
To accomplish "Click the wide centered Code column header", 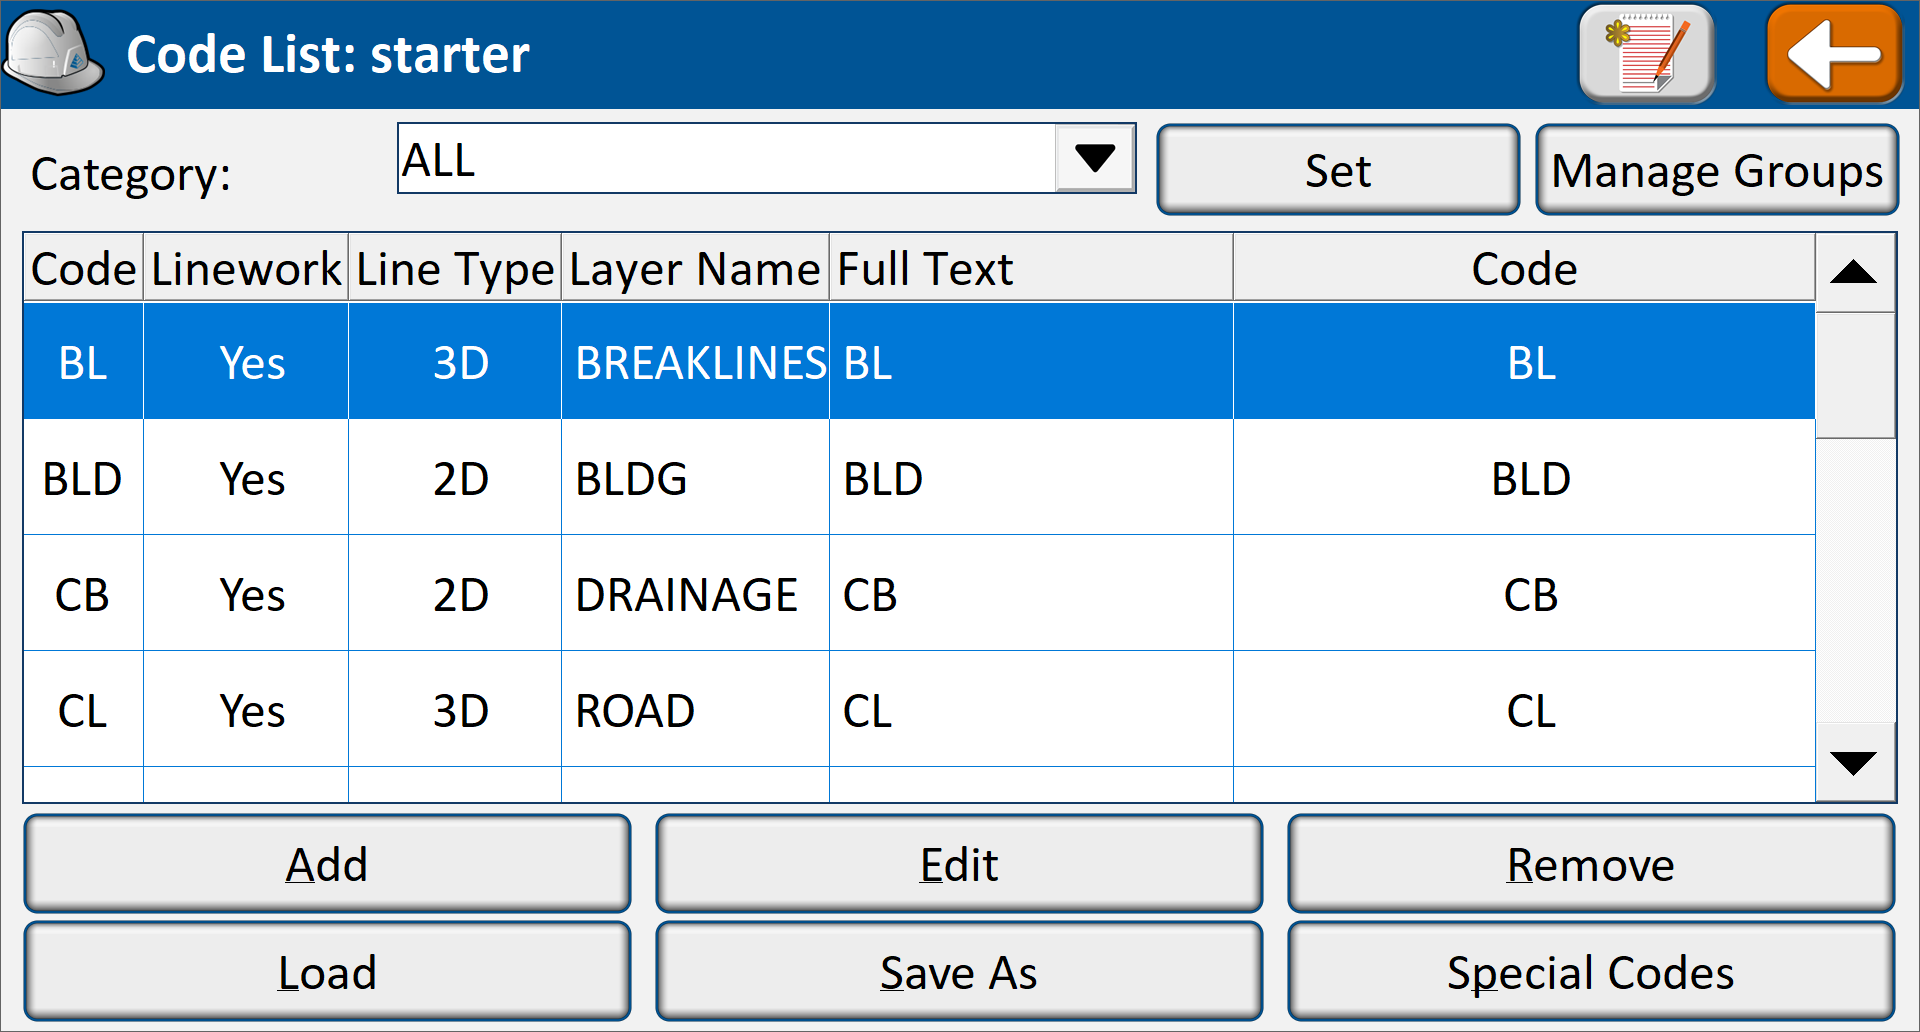I will (x=1524, y=268).
